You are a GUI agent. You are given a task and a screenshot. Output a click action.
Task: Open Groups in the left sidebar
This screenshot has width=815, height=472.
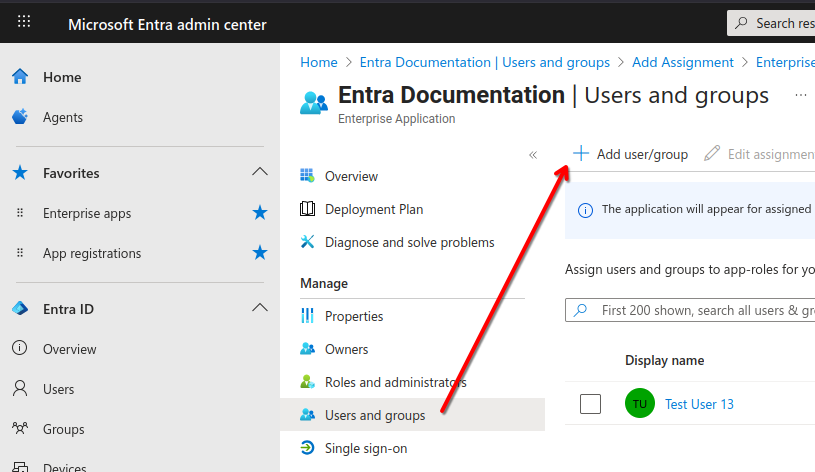tap(63, 429)
